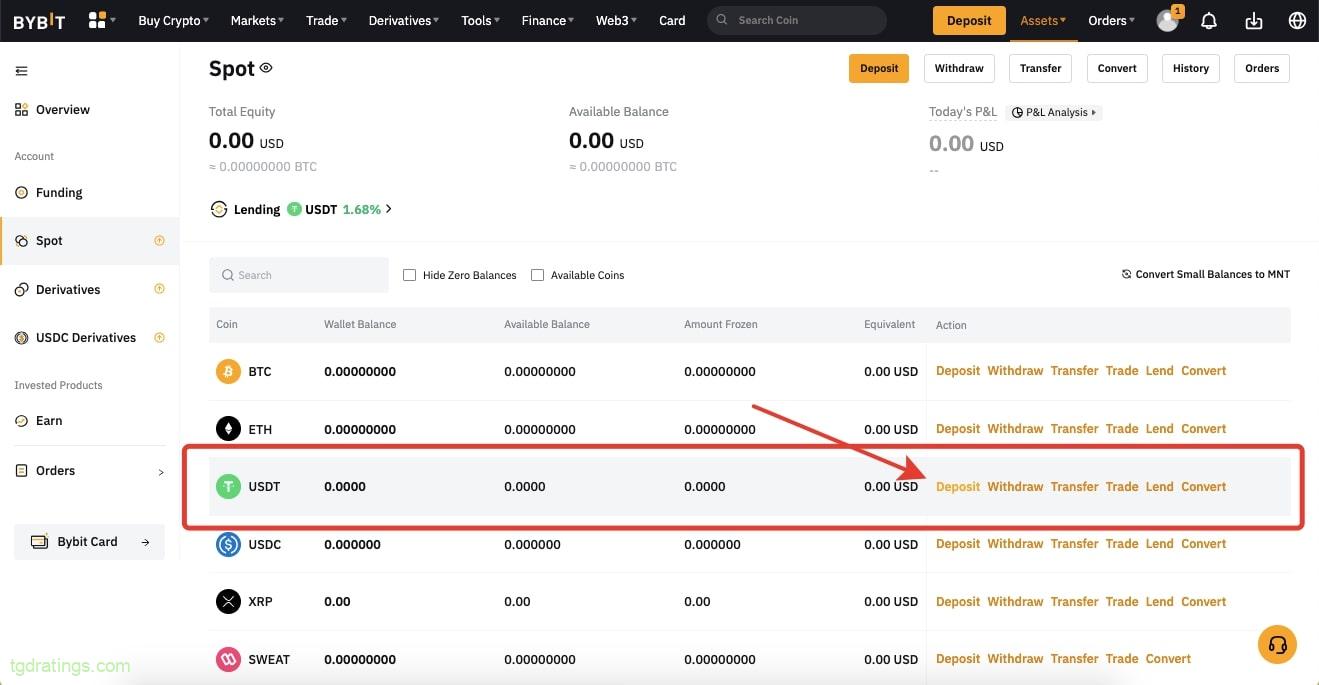Open the Orders button near page header
Image resolution: width=1319 pixels, height=685 pixels.
[1262, 68]
